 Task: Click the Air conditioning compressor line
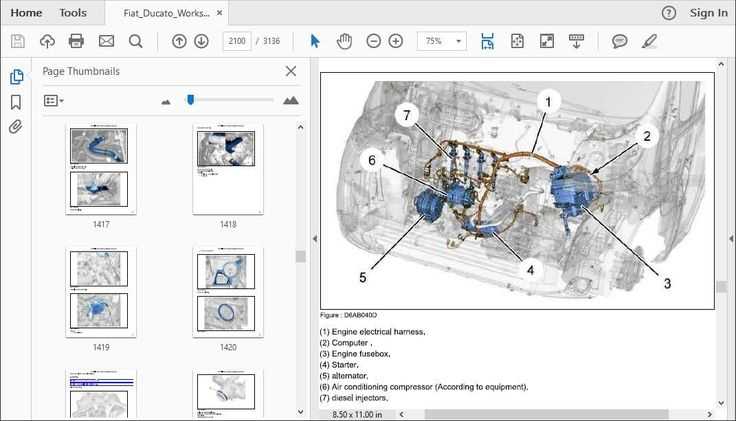pos(424,387)
